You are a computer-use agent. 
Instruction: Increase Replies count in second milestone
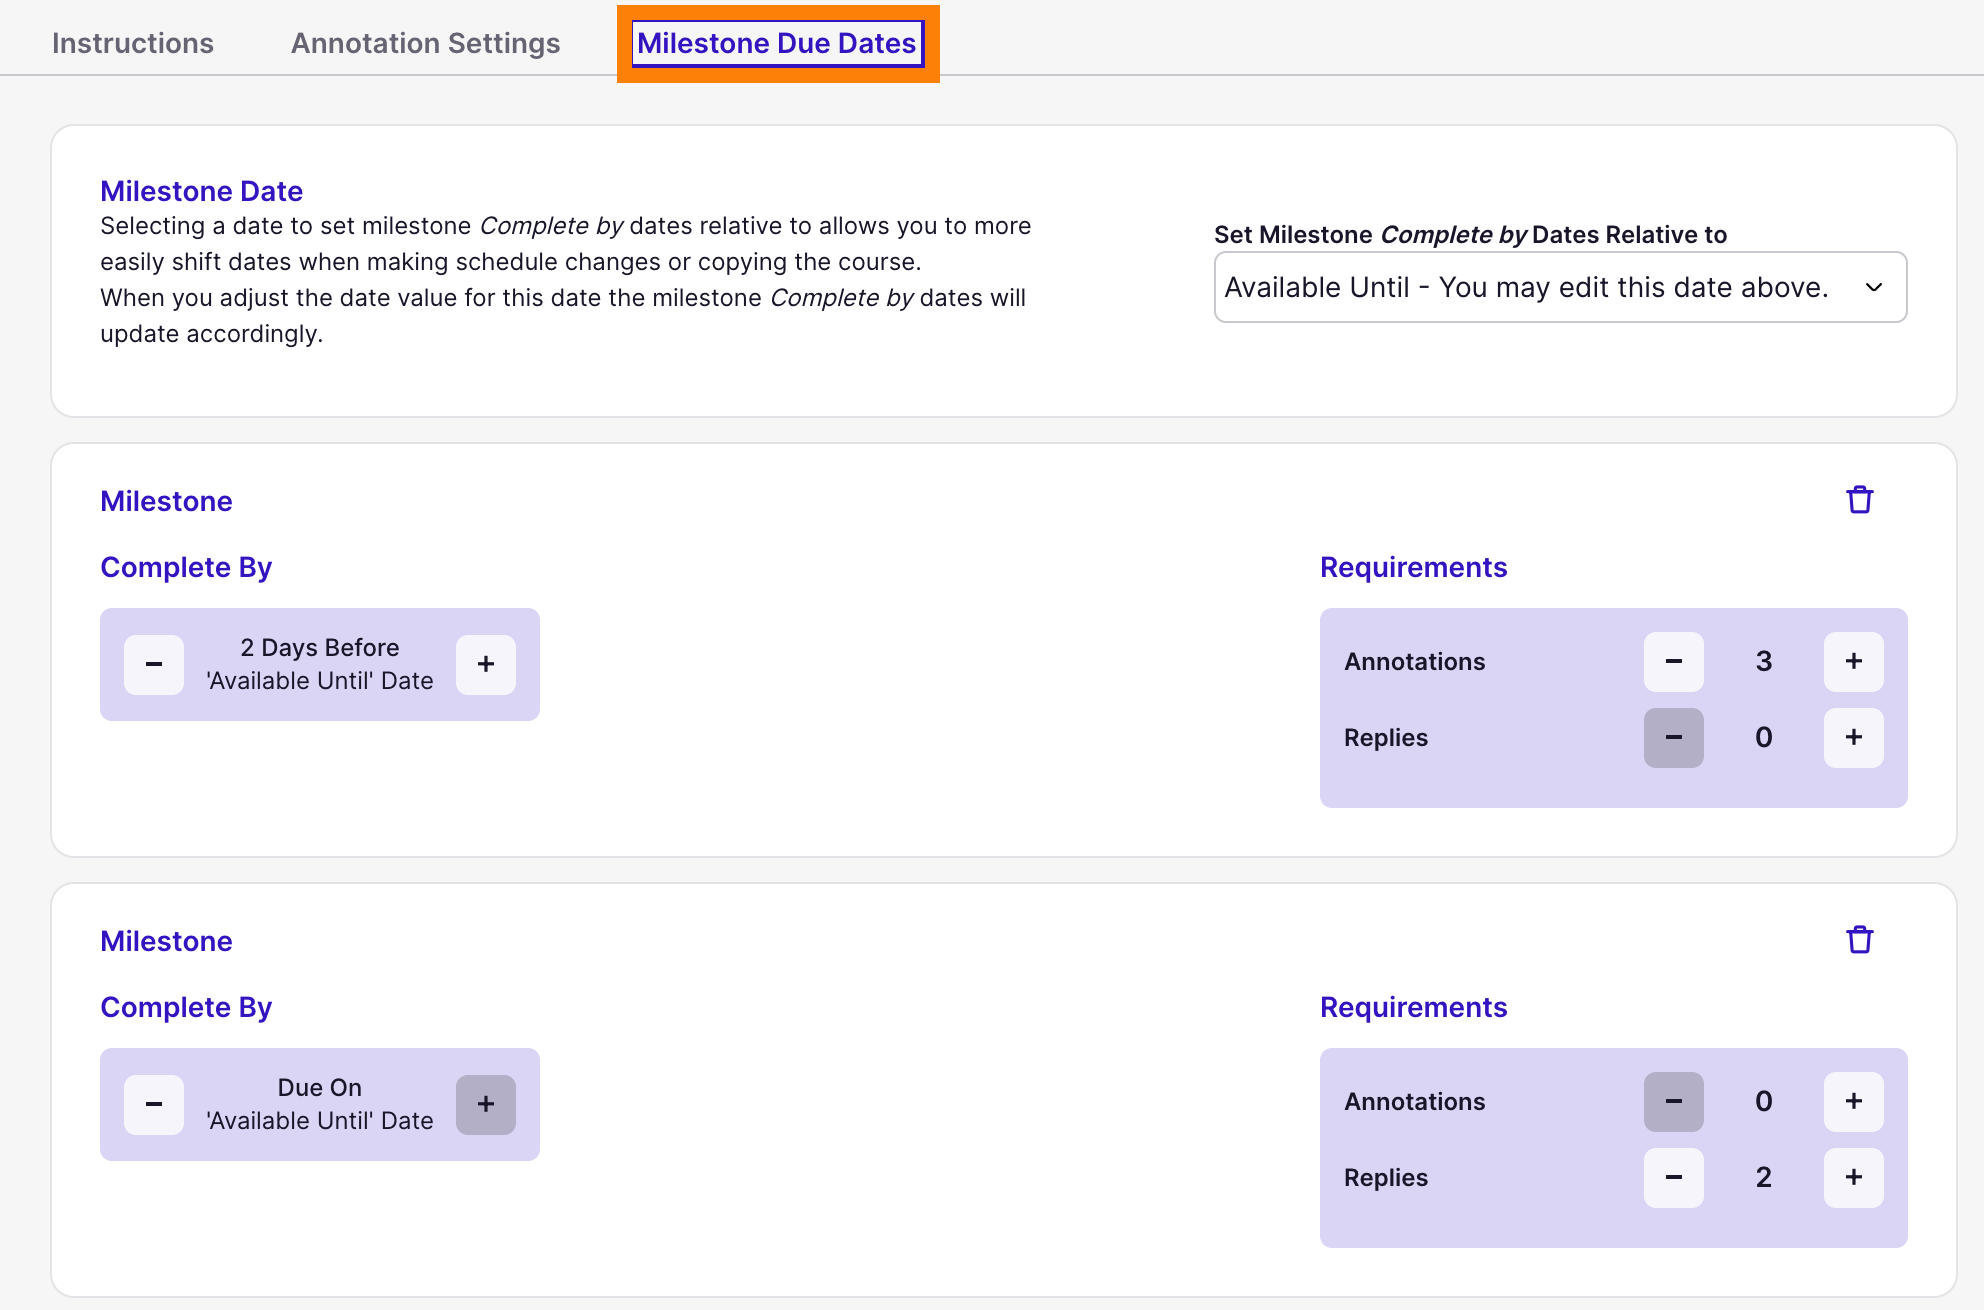(x=1853, y=1177)
